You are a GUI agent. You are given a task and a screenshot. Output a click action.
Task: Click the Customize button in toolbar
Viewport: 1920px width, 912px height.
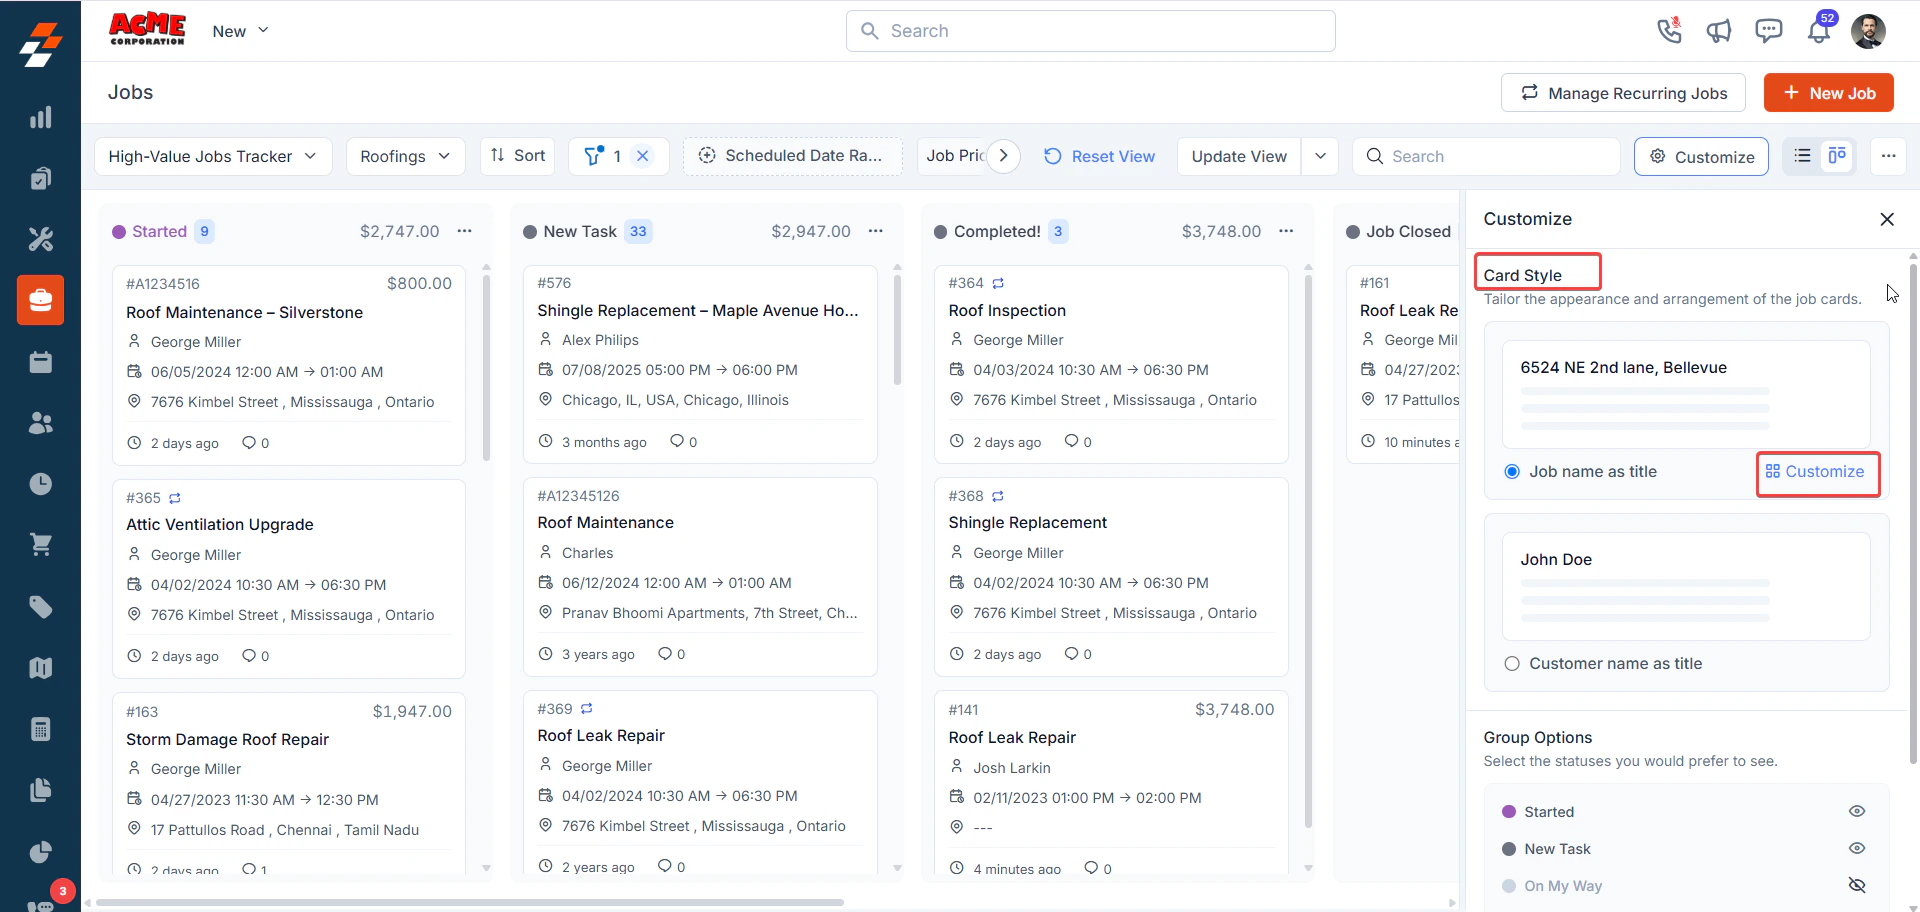click(1701, 156)
